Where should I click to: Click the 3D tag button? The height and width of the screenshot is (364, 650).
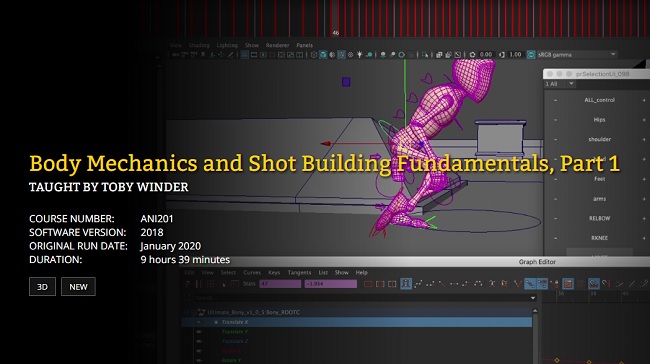click(x=42, y=286)
